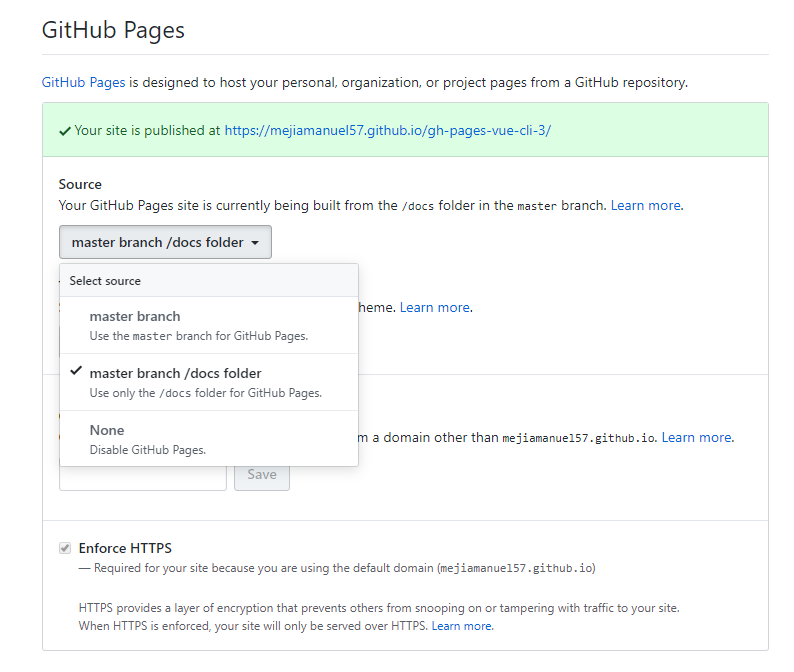This screenshot has height=672, width=794.
Task: Toggle the Enforce HTTPS checkbox
Action: pyautogui.click(x=65, y=548)
